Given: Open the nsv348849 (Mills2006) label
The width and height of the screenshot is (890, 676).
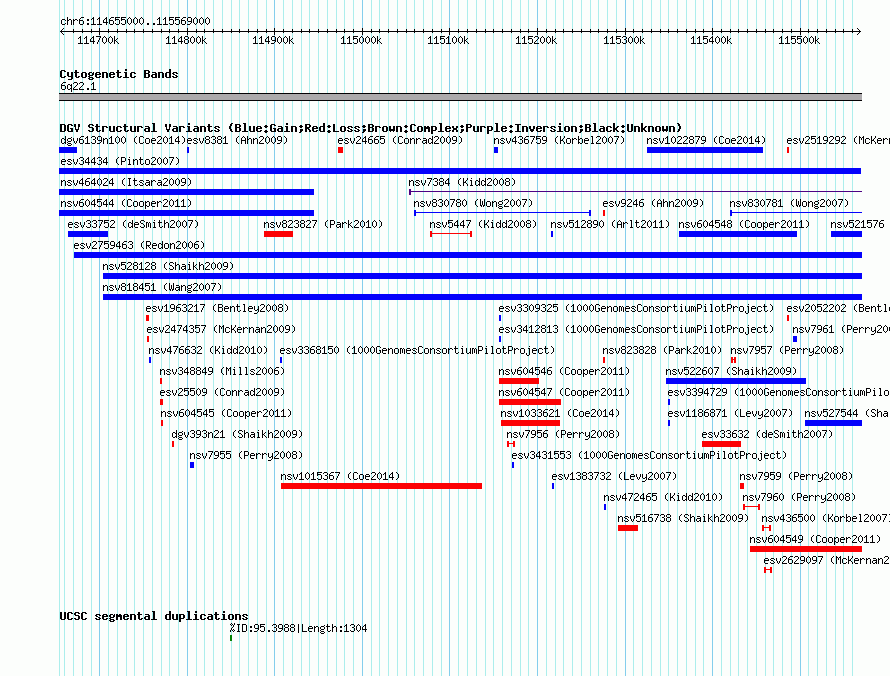Looking at the screenshot, I should [x=222, y=371].
